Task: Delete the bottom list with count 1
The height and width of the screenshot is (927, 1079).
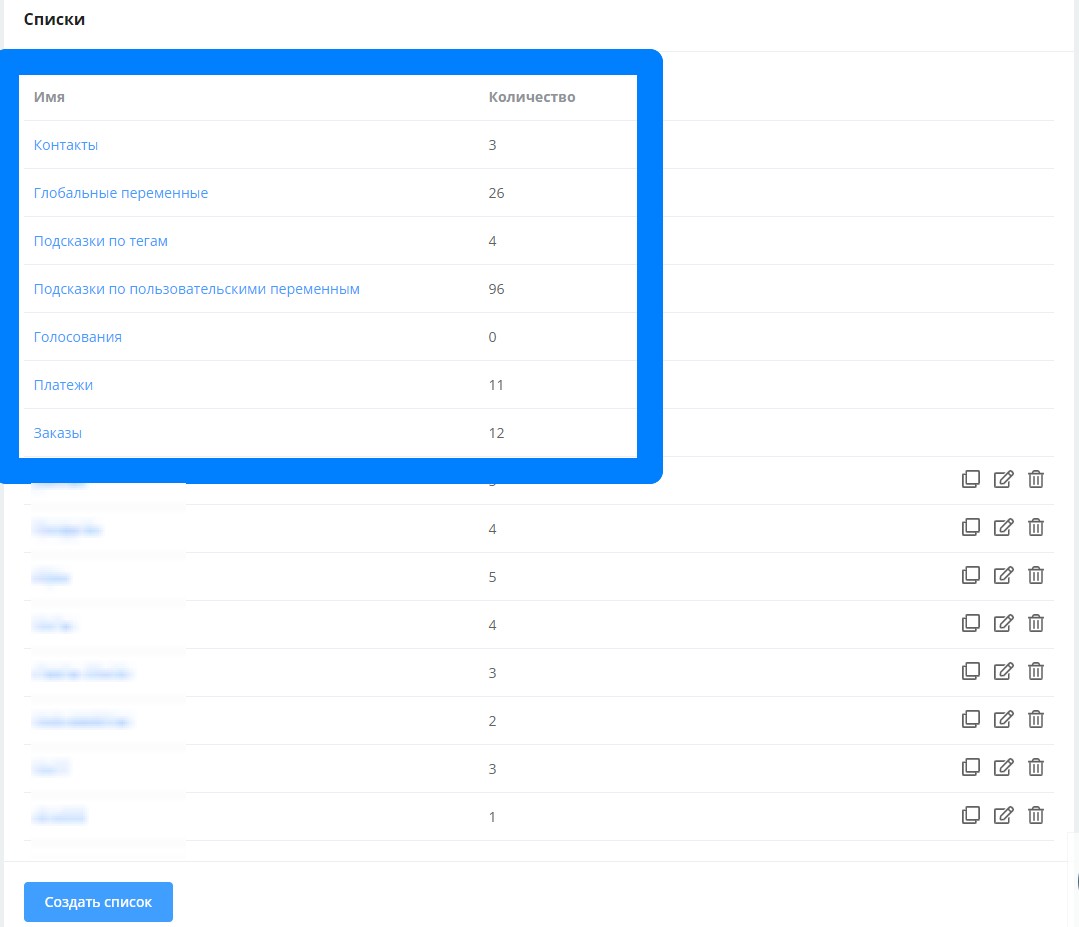Action: coord(1036,815)
